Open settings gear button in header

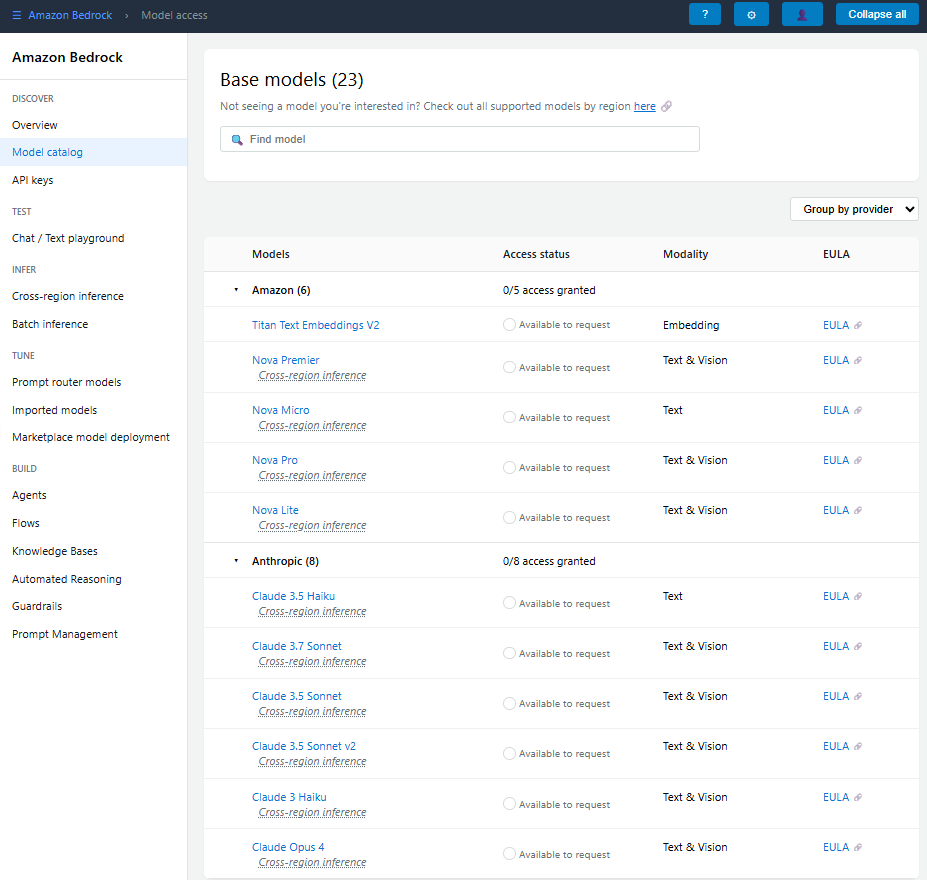point(751,14)
